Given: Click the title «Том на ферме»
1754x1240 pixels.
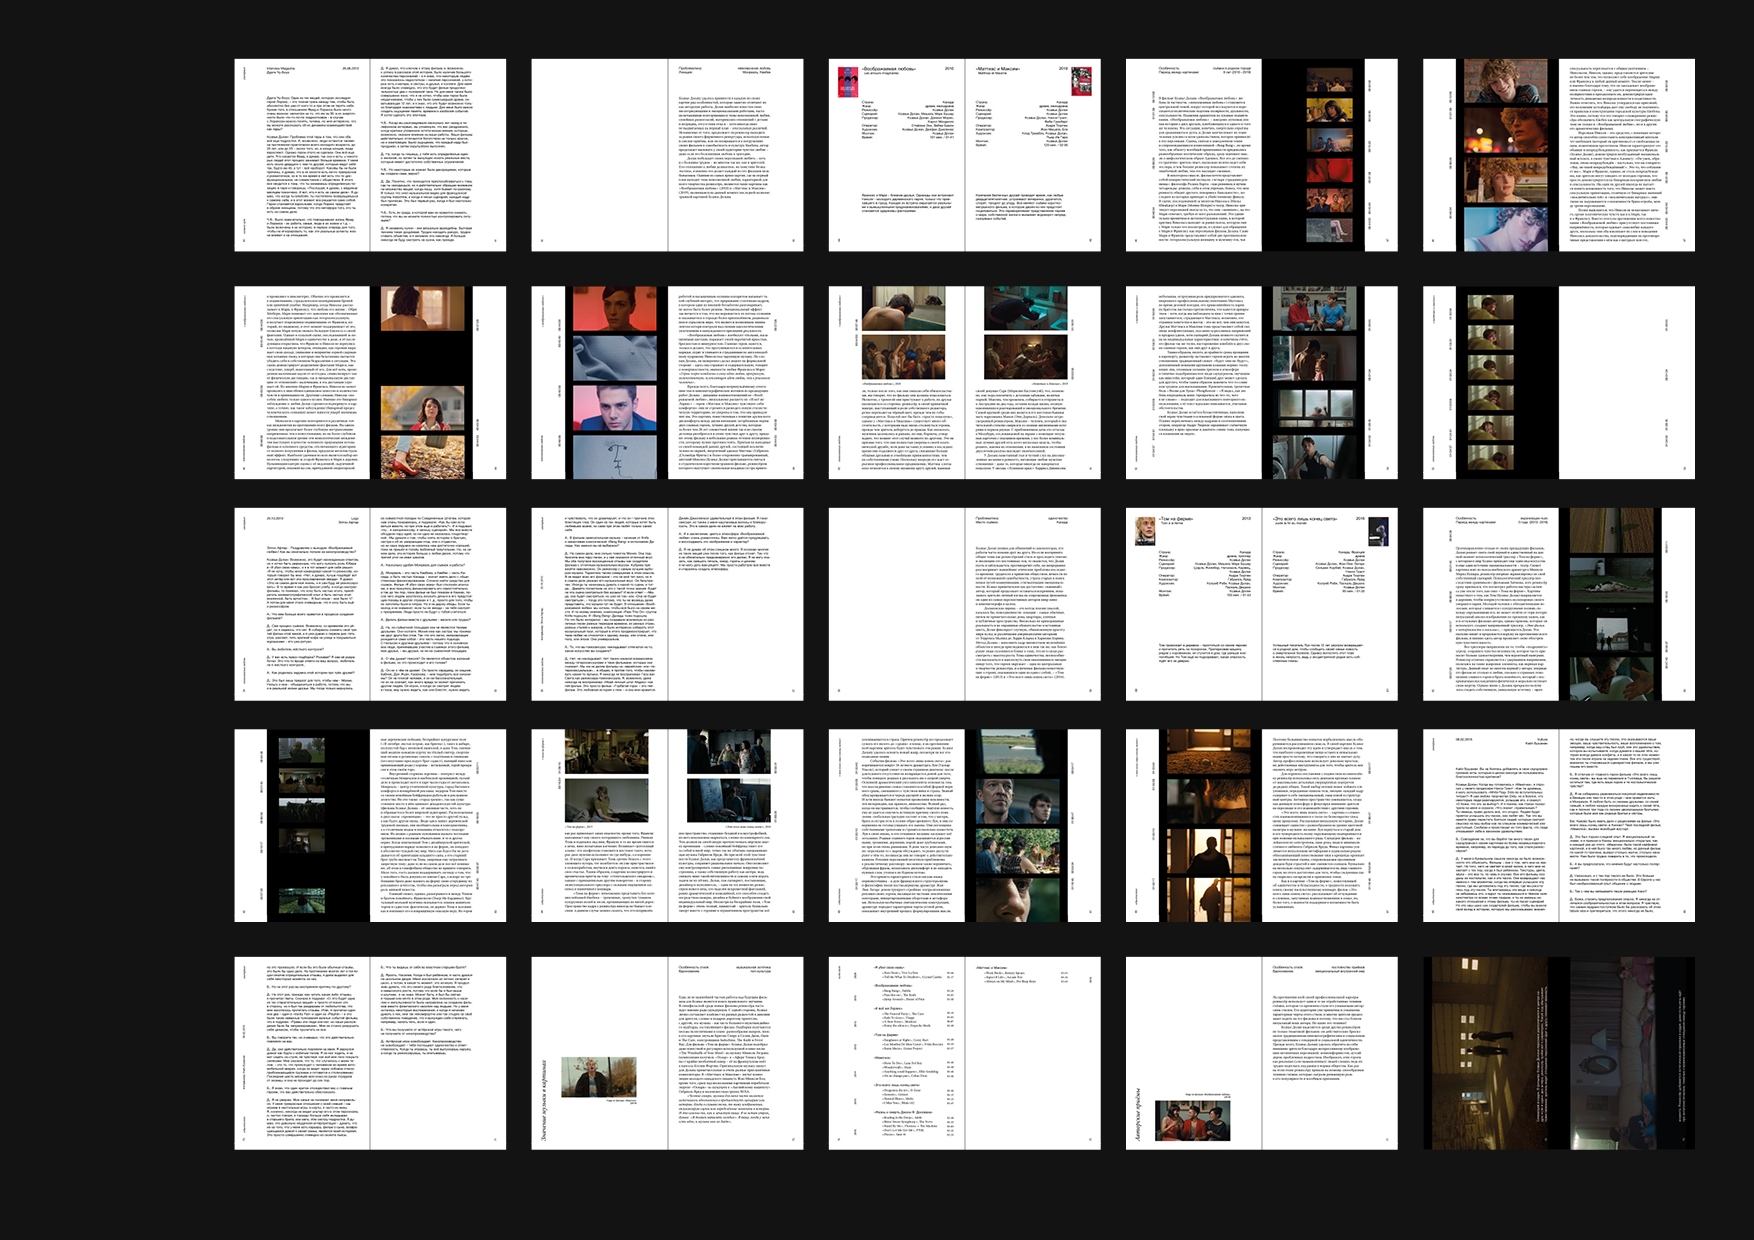Looking at the screenshot, I should (1177, 519).
